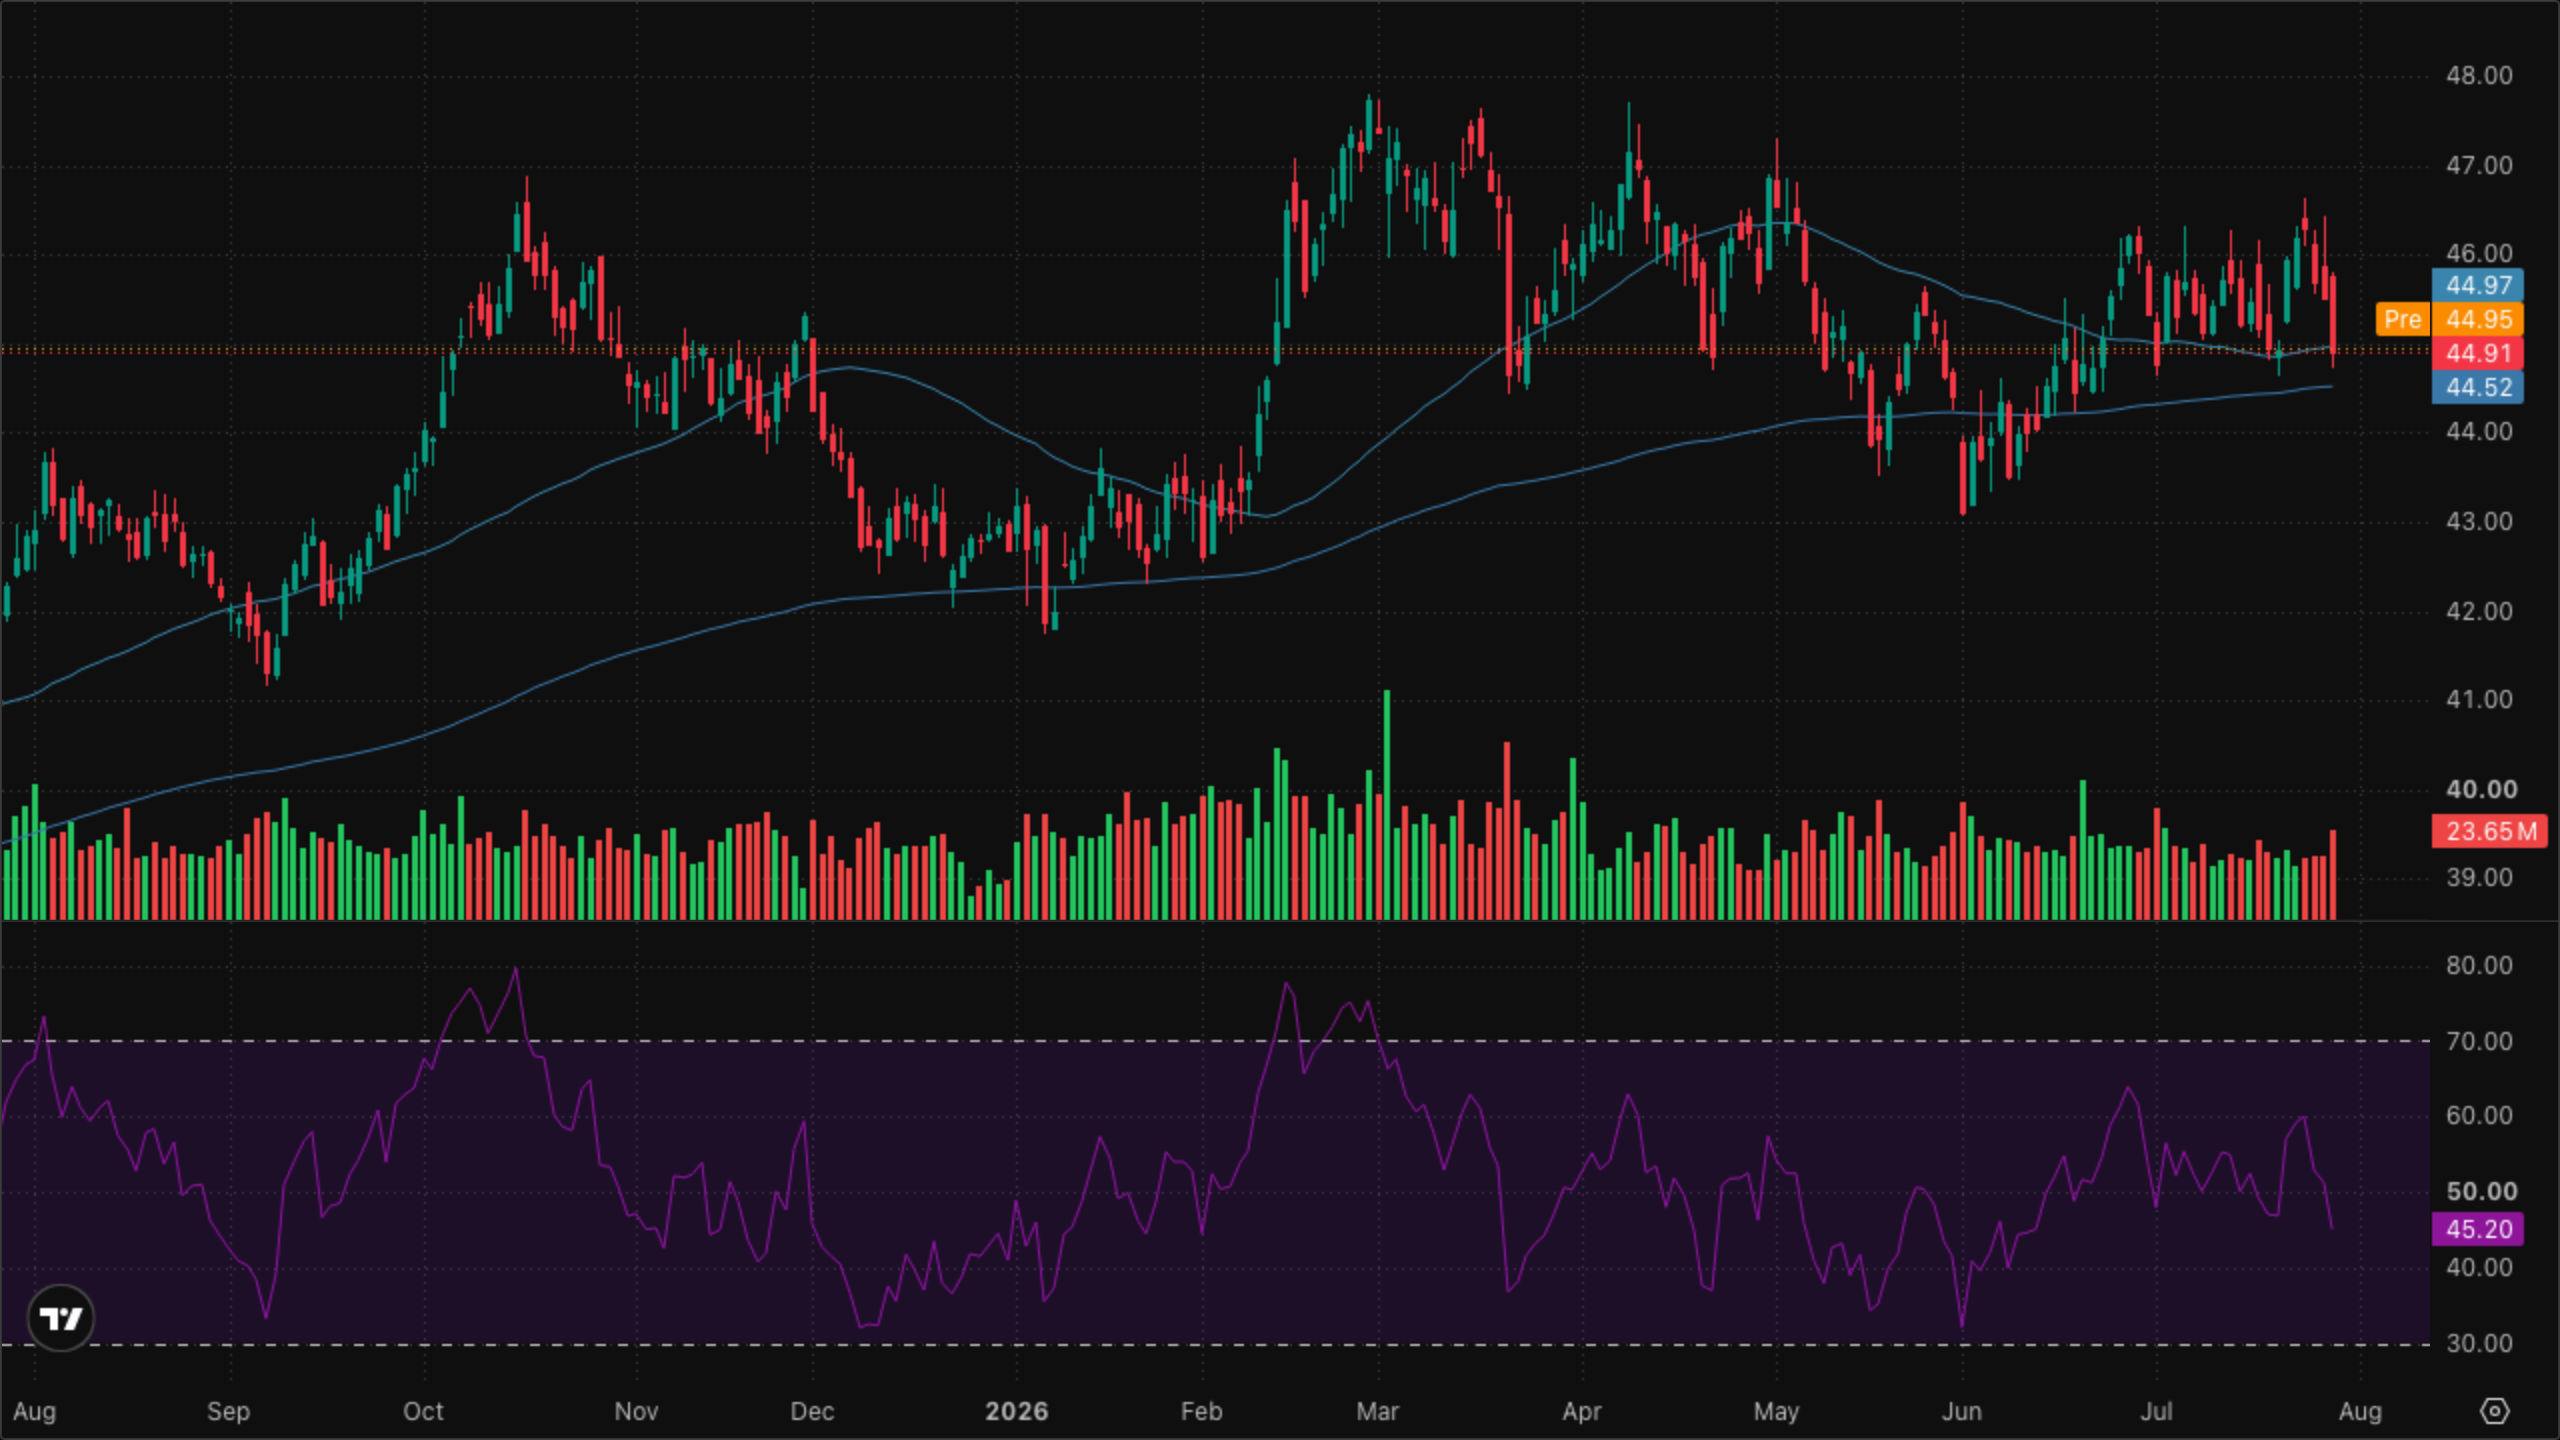Select the blue 44.97 moving average label

[x=2478, y=285]
